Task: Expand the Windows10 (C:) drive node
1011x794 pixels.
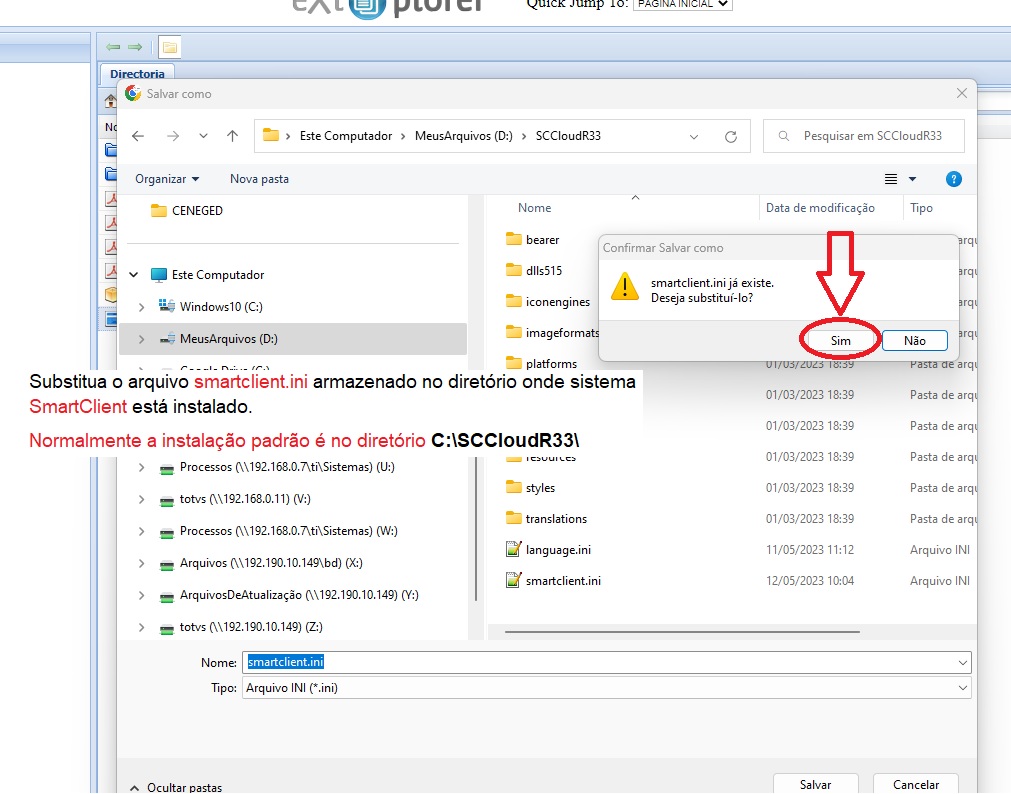Action: (141, 307)
